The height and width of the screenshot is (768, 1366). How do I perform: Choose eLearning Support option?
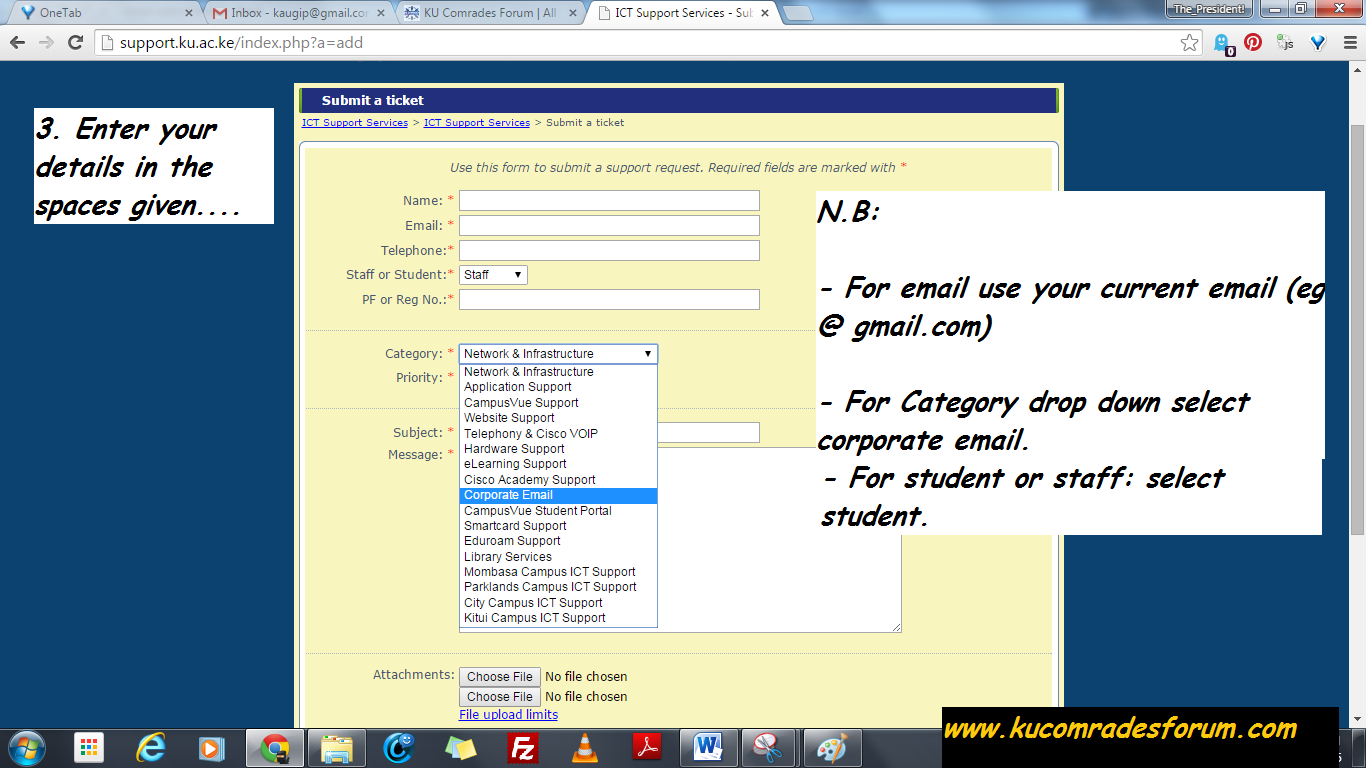(558, 464)
